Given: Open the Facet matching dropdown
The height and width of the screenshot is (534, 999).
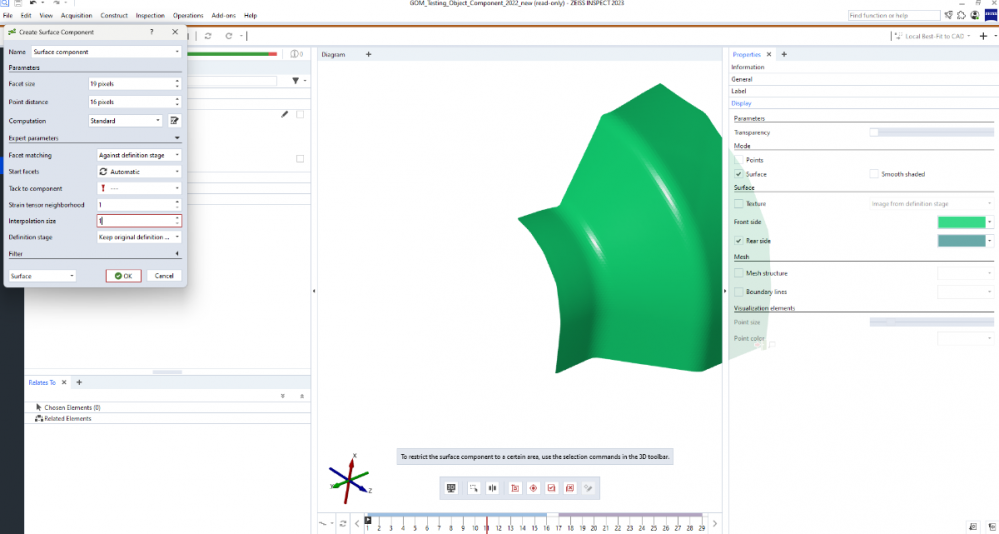Looking at the screenshot, I should [139, 155].
